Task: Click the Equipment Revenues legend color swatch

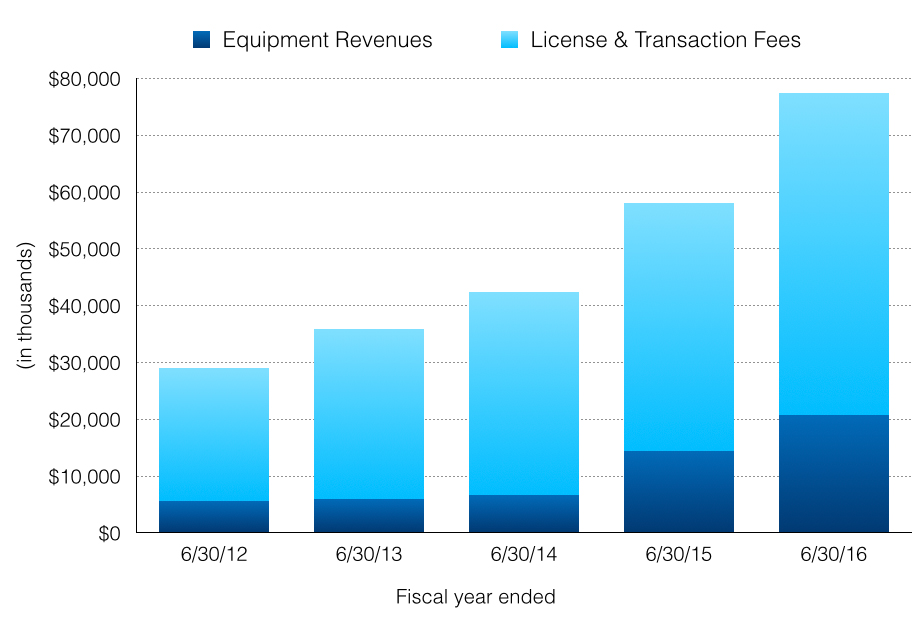Action: coord(201,41)
